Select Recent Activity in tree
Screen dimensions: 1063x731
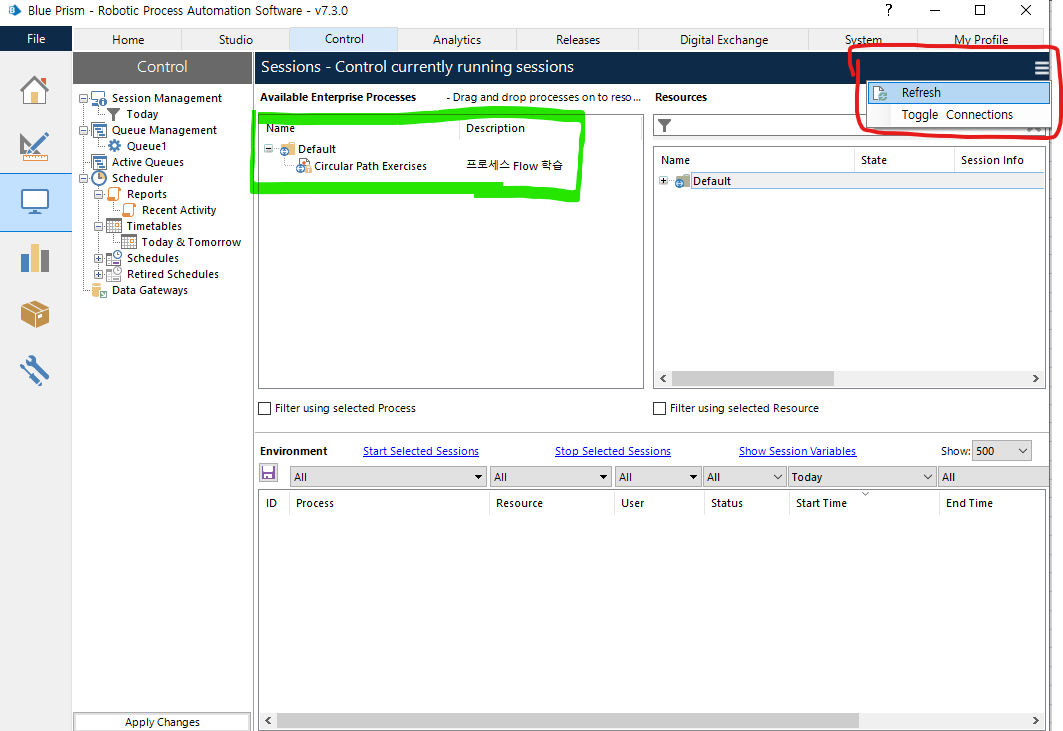(179, 210)
